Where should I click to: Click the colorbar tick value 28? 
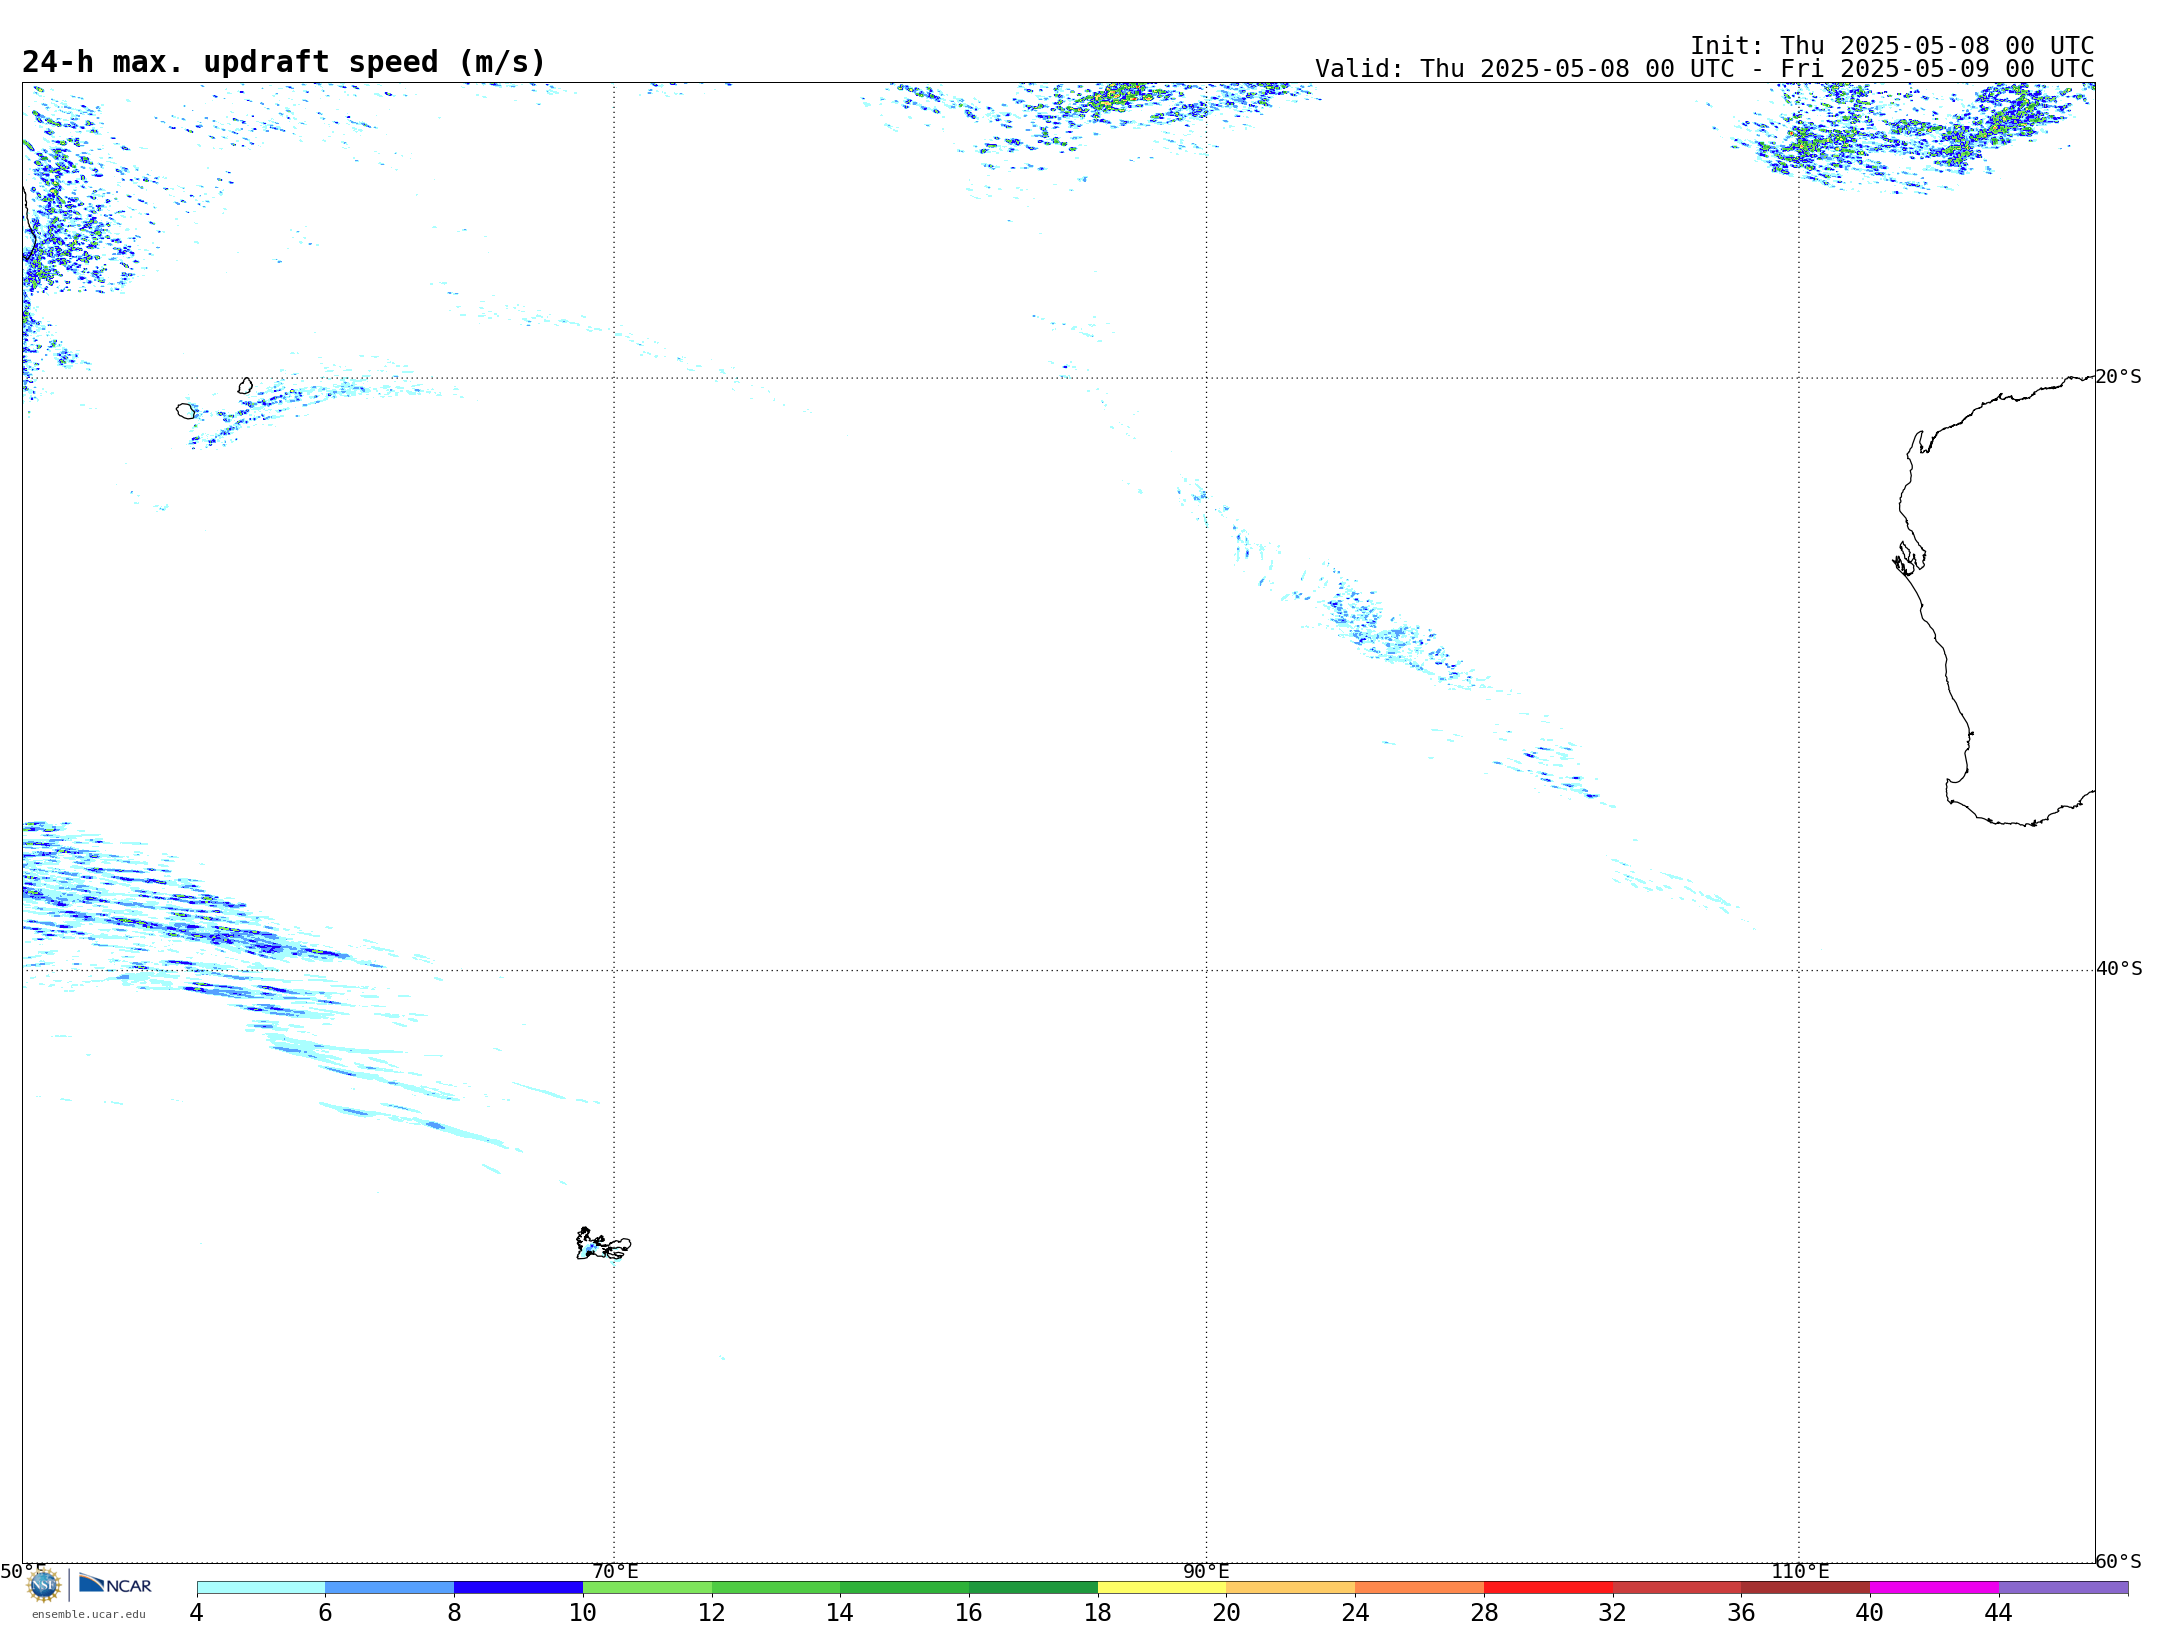coord(1484,1613)
